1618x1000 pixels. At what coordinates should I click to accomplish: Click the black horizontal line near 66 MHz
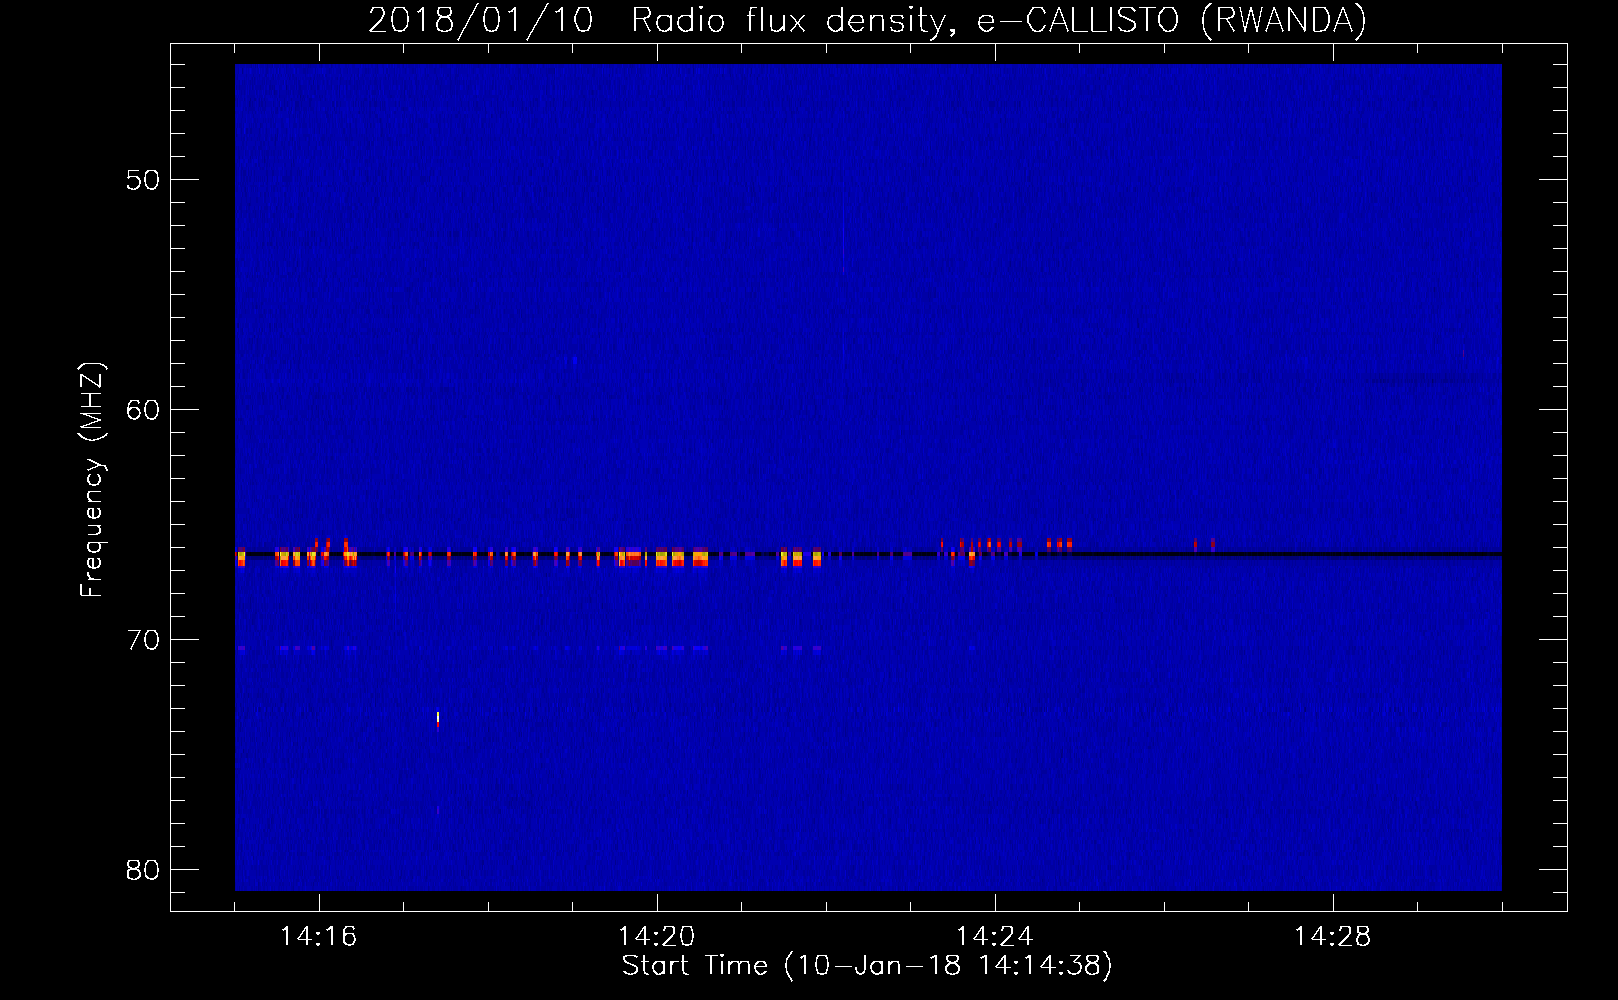tap(868, 553)
